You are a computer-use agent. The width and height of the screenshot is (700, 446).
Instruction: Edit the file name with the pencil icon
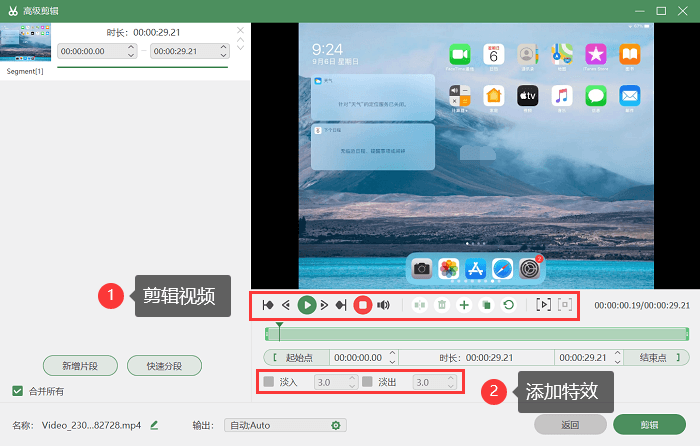point(154,425)
